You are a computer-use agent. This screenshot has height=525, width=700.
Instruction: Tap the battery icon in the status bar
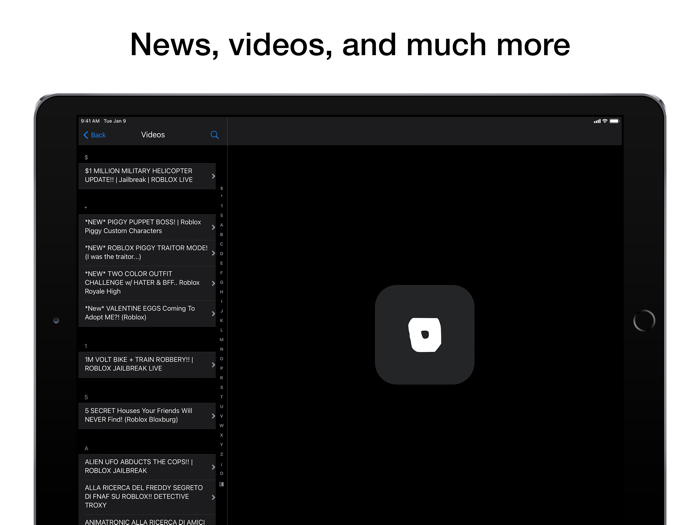point(615,121)
